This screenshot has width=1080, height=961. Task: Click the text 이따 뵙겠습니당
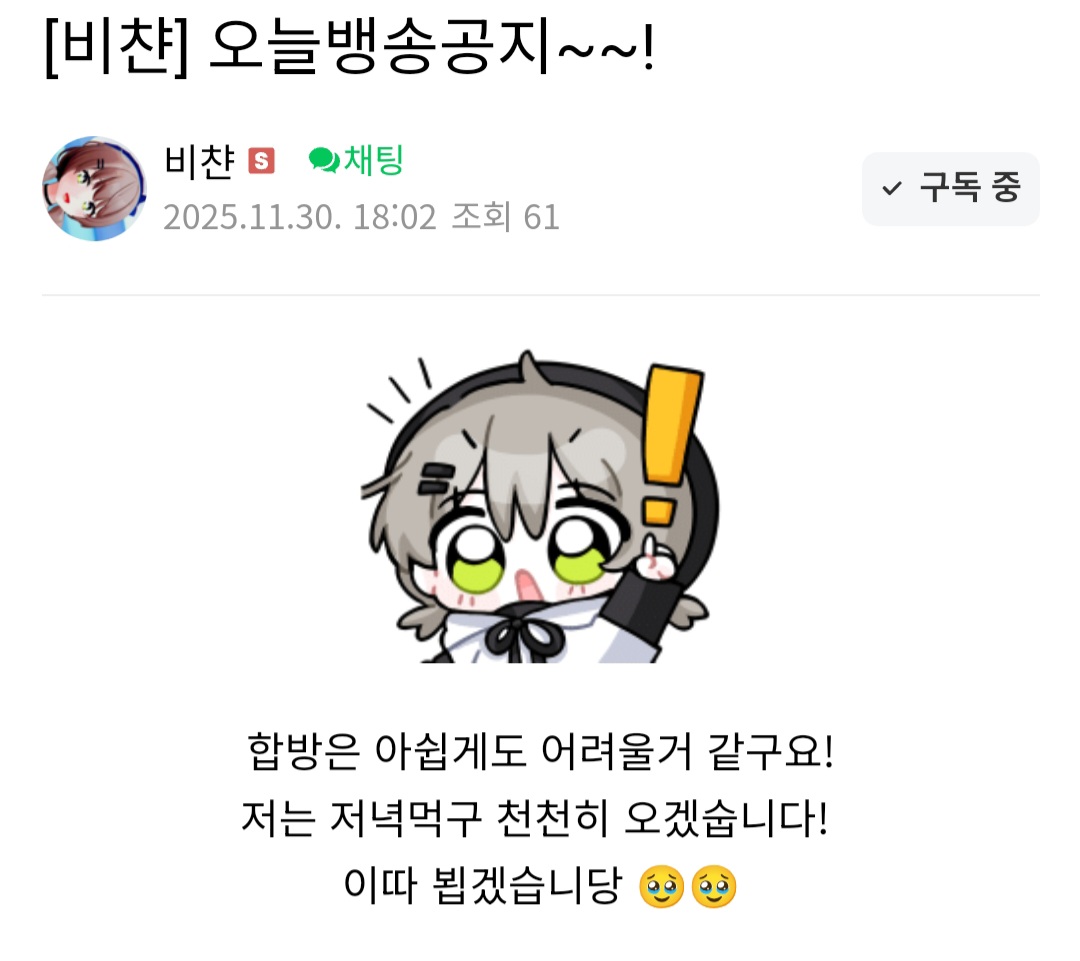pos(483,886)
